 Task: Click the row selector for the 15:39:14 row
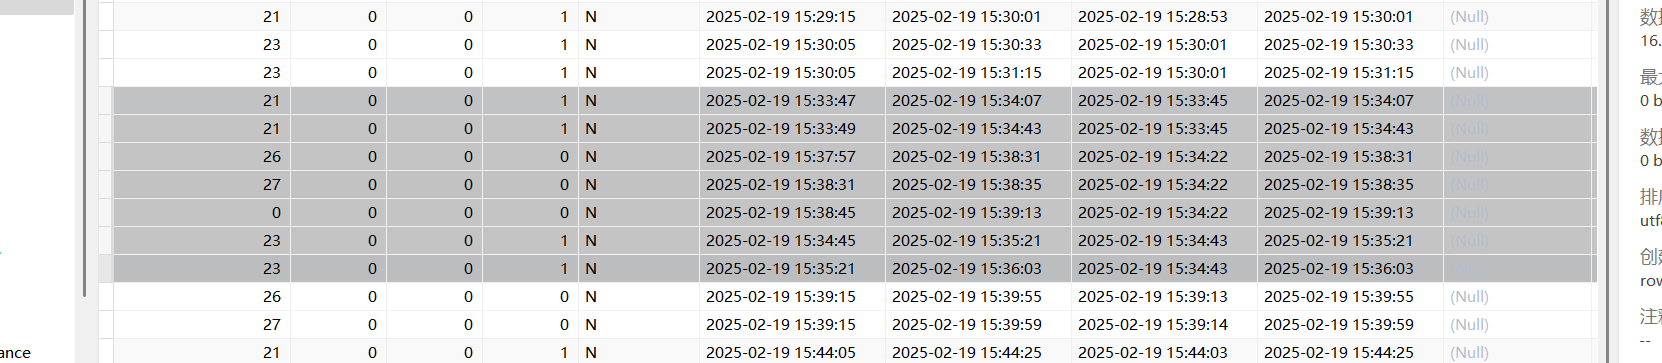(x=106, y=325)
